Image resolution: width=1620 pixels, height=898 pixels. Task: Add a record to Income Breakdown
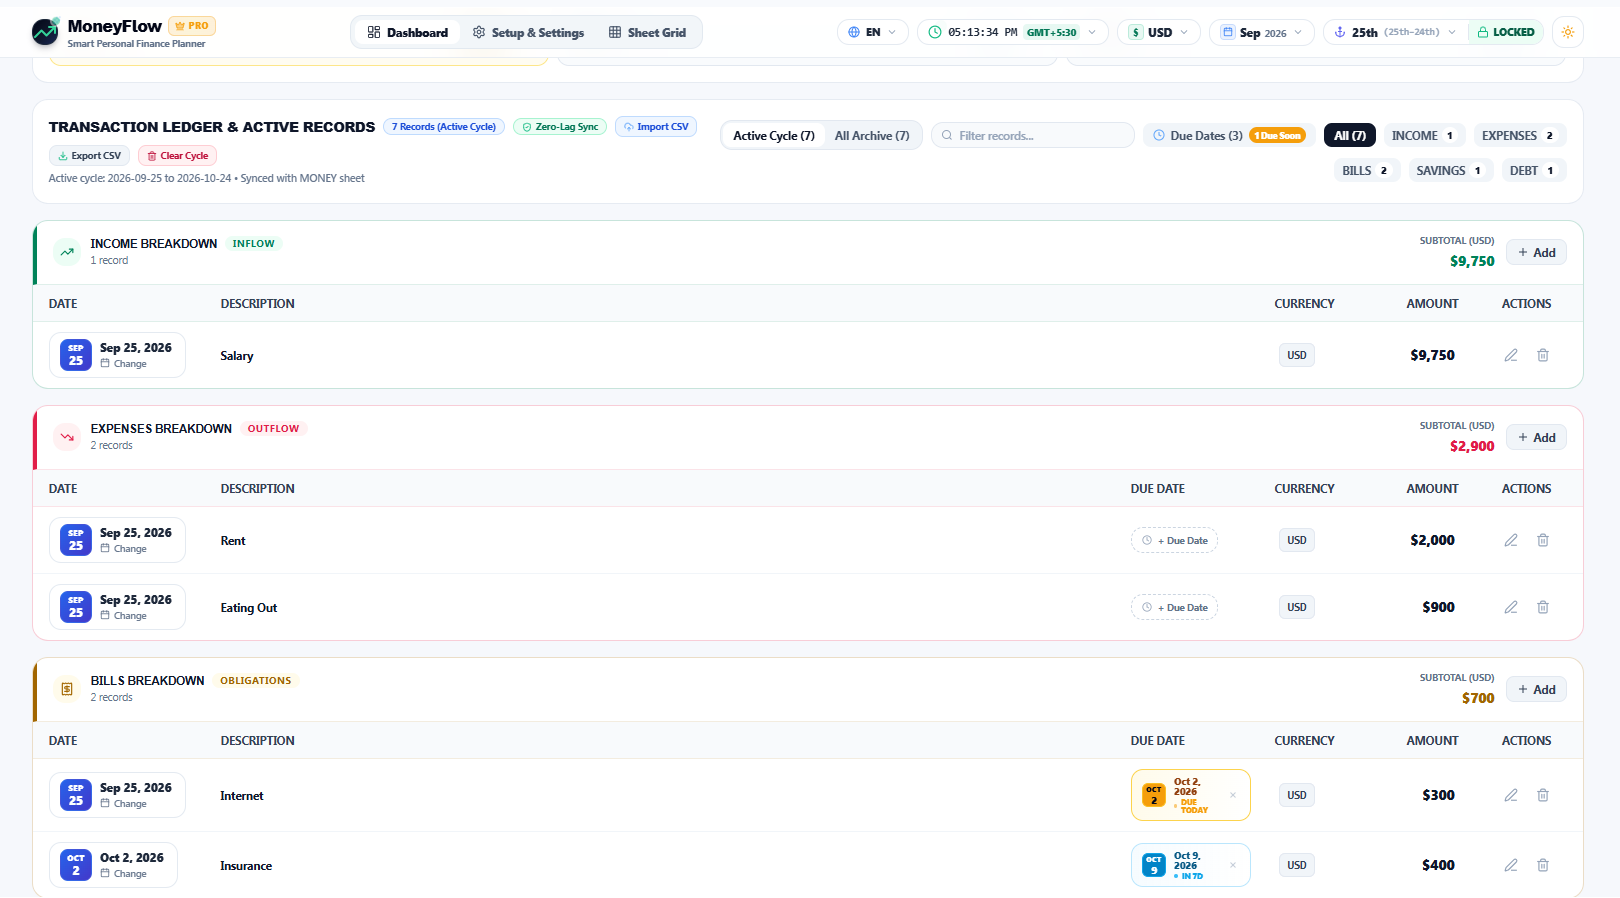[1536, 253]
